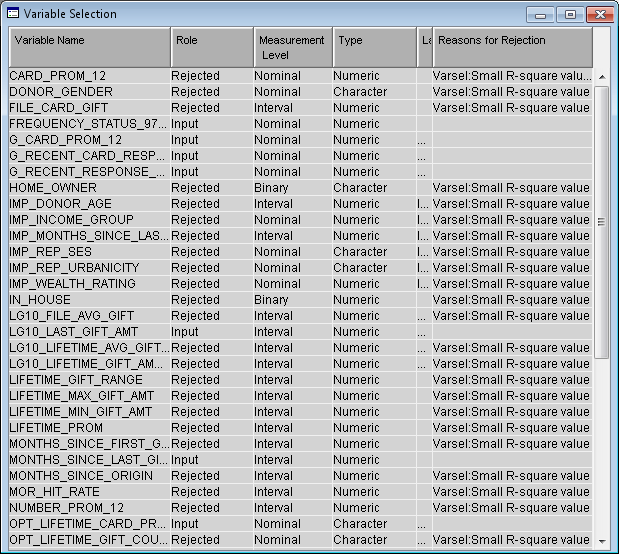619x554 pixels.
Task: Select the LIFETIME_MAX_GIFT_AMT variable name
Action: (82, 396)
